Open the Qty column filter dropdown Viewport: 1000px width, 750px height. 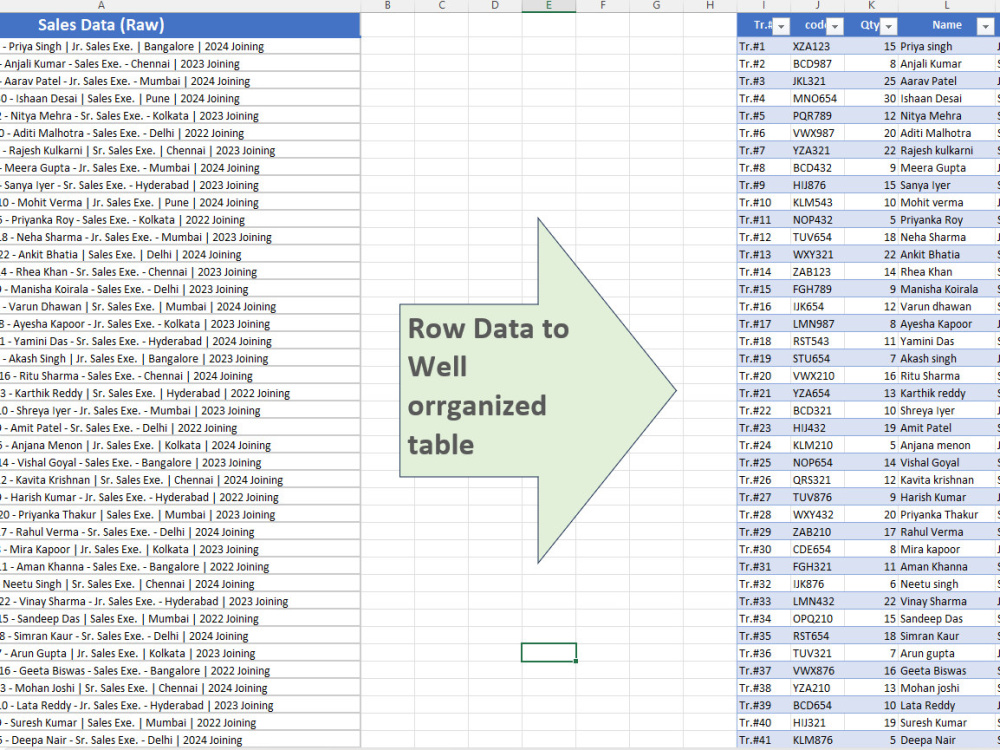(x=888, y=26)
